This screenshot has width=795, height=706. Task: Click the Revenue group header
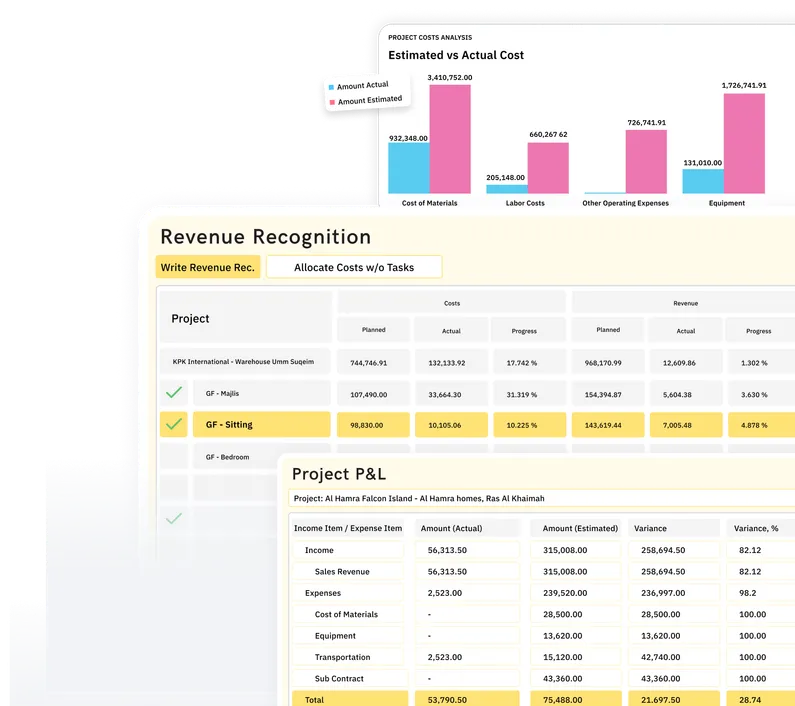tap(685, 303)
